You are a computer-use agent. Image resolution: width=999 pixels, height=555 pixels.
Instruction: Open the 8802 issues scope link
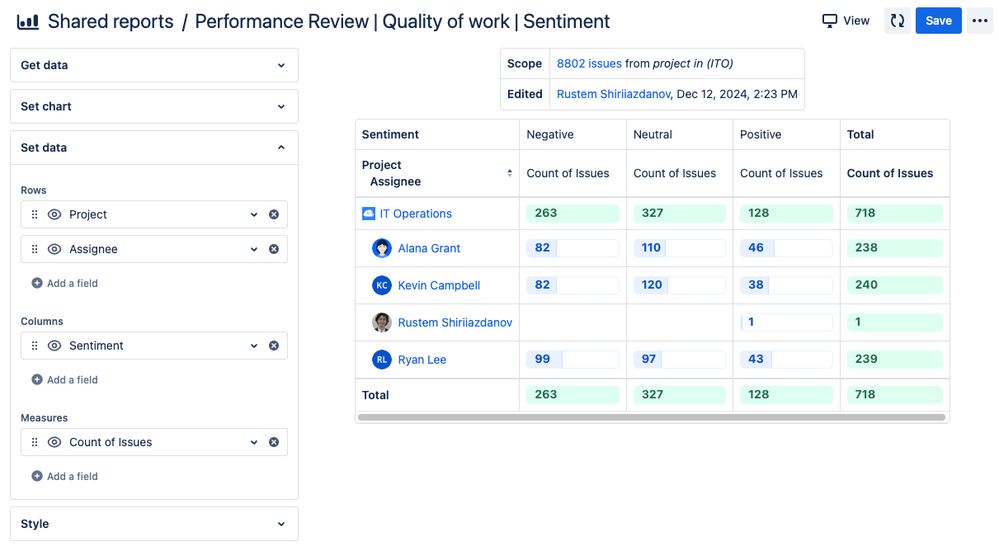coord(589,64)
